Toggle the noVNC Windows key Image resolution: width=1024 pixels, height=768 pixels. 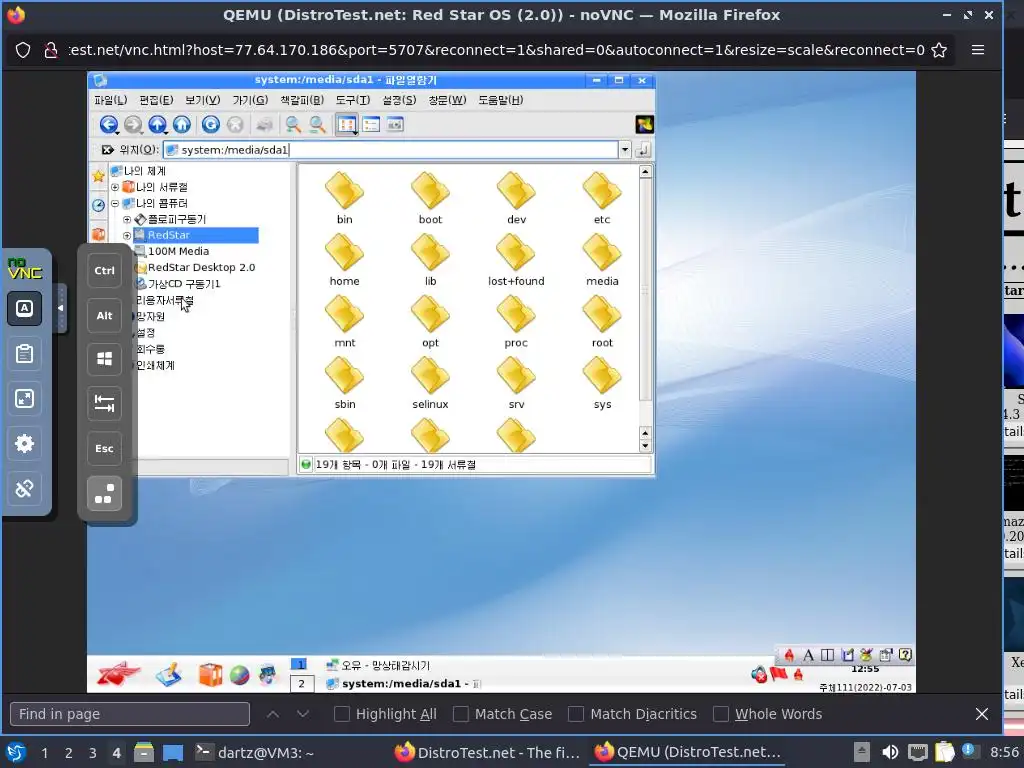click(x=104, y=359)
